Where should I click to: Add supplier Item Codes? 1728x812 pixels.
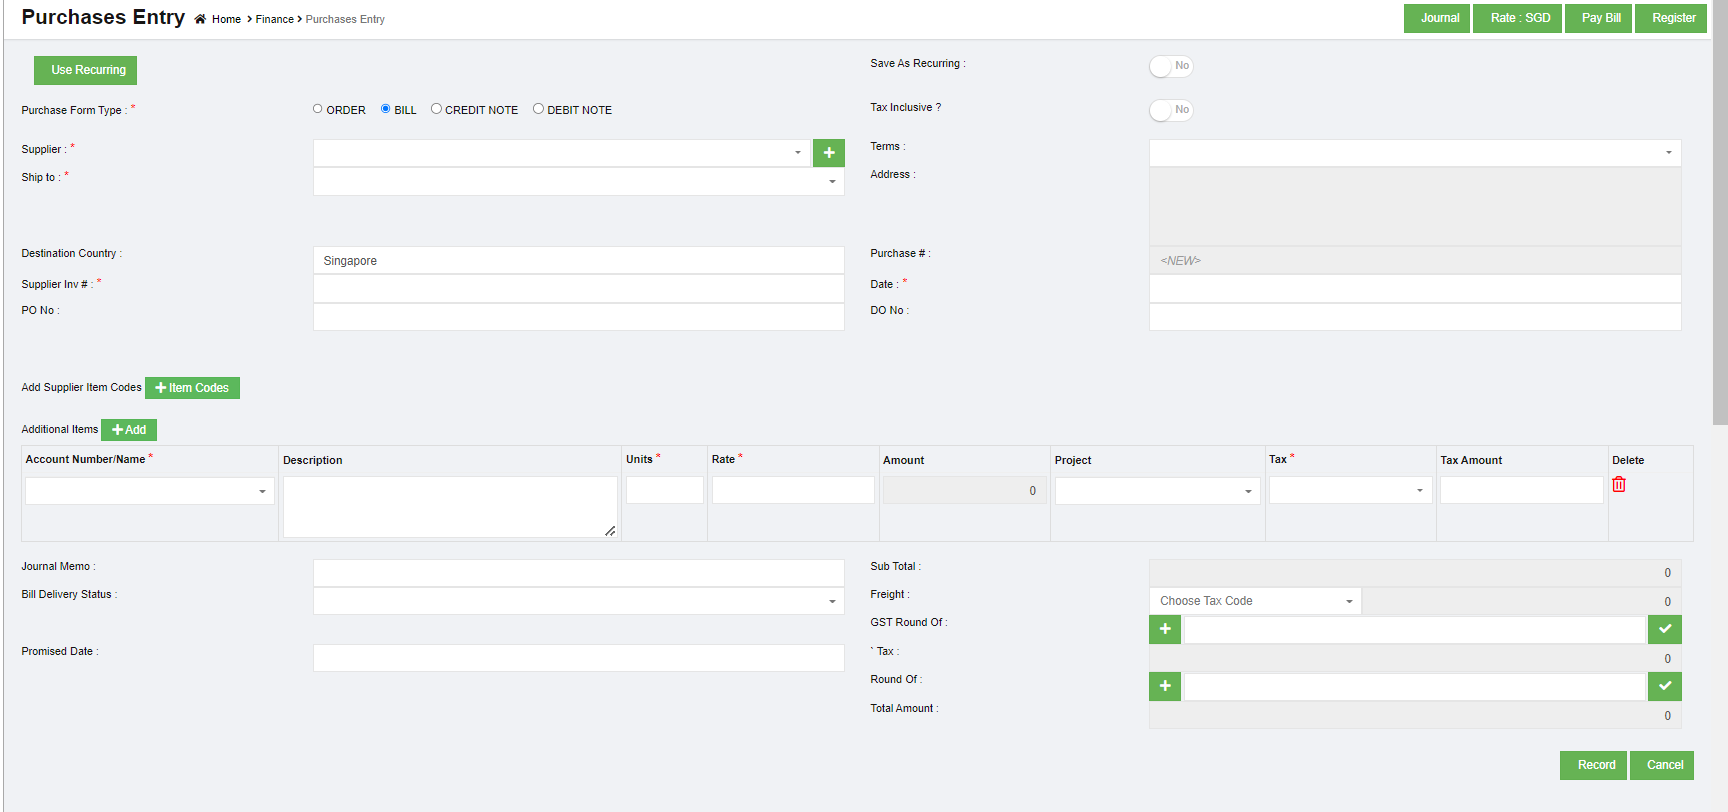(192, 388)
